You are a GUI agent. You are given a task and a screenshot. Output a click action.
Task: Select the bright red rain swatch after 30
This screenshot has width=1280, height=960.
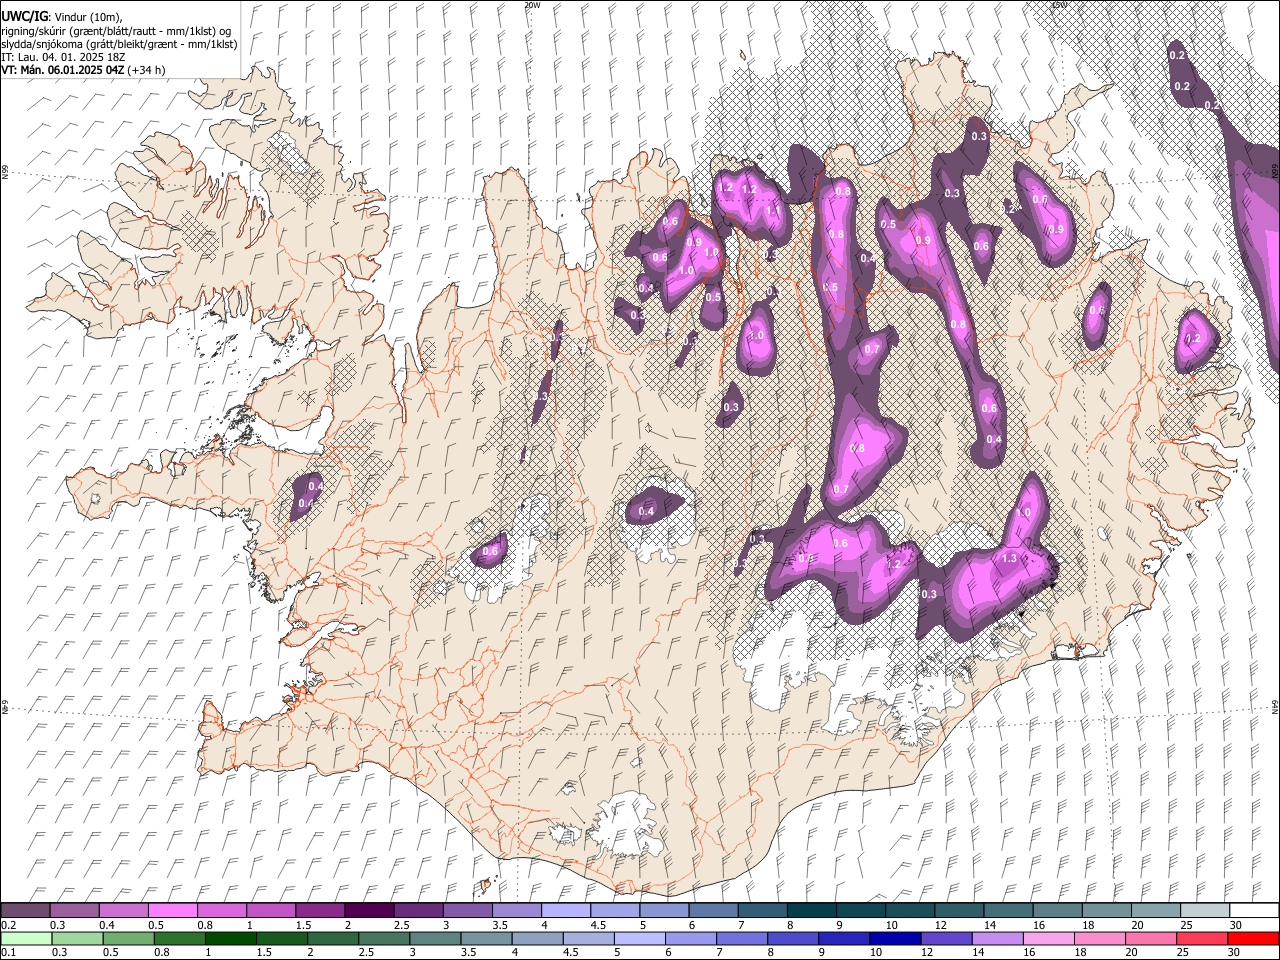point(1252,938)
